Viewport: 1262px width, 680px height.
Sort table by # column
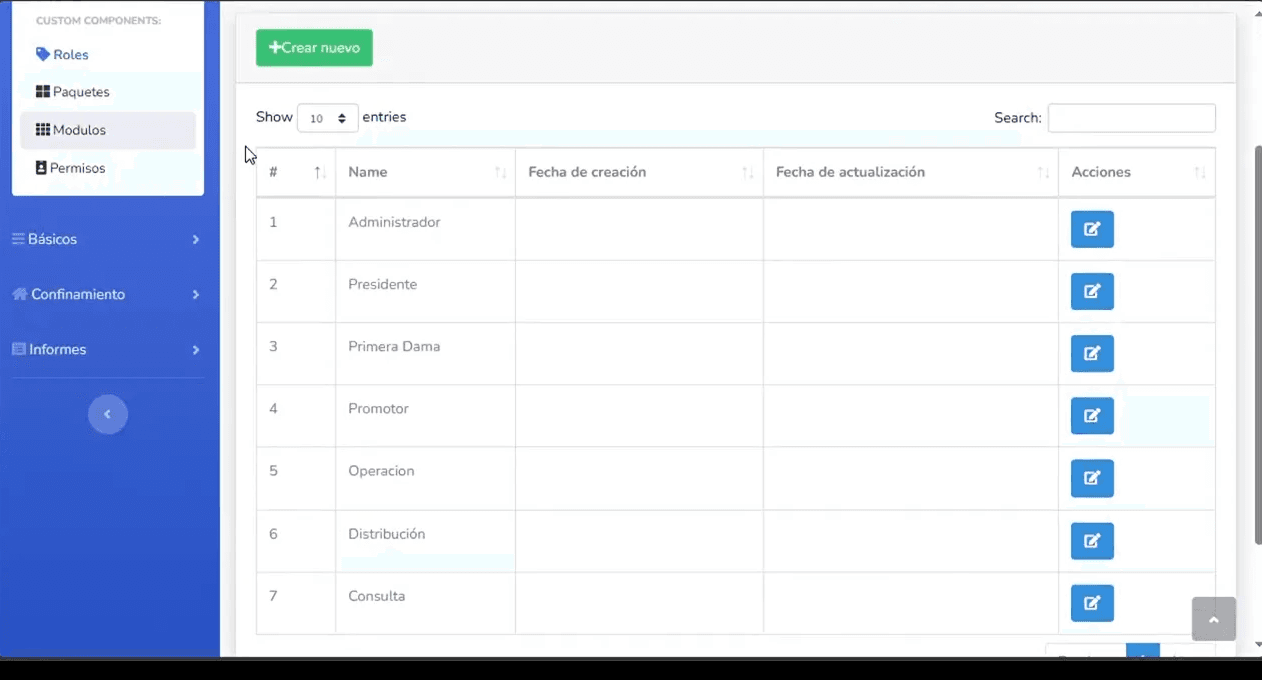click(295, 172)
